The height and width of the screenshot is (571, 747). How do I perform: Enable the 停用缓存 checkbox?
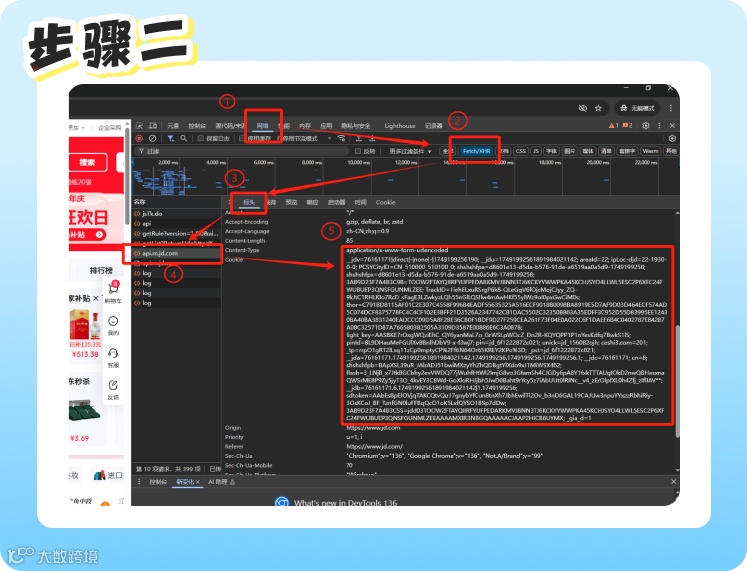[x=242, y=139]
